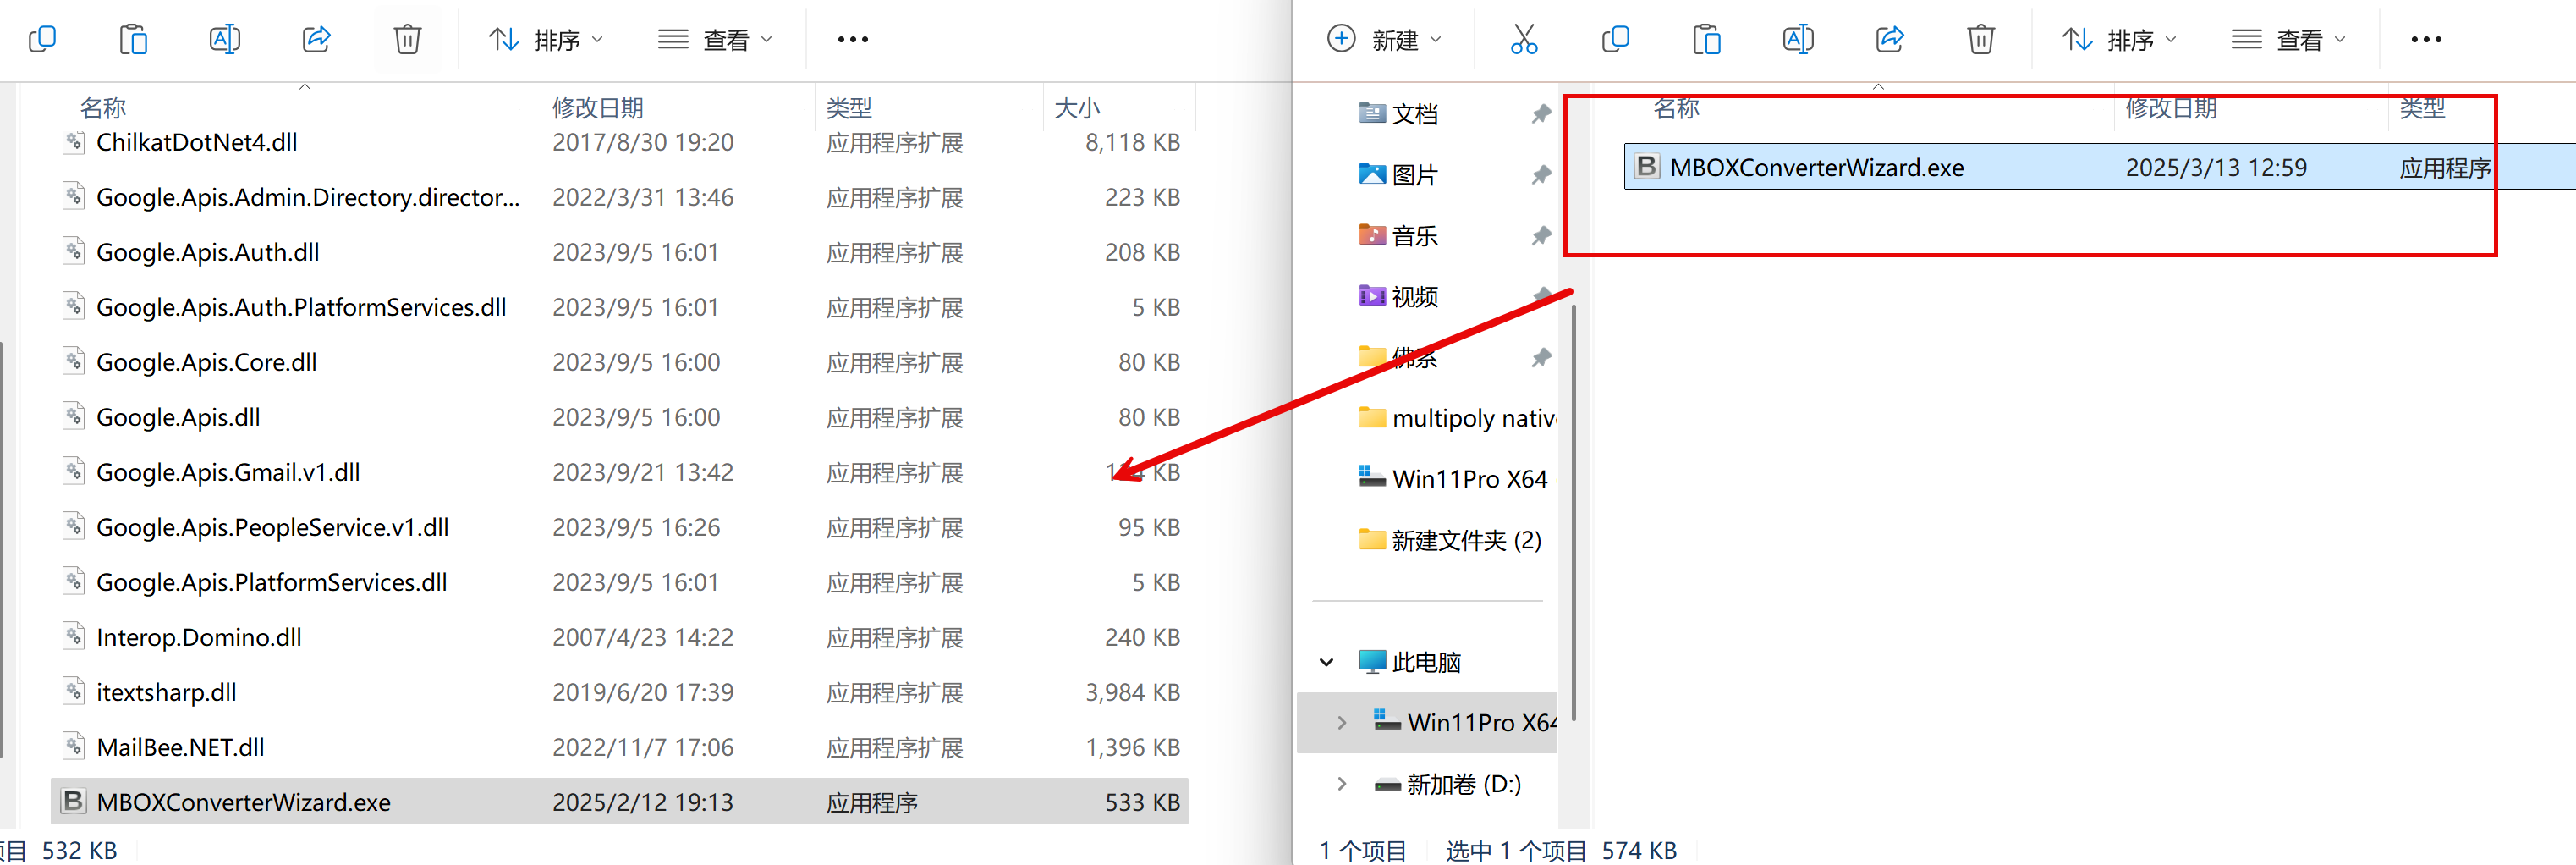This screenshot has height=865, width=2576.
Task: Open 查看 menu in the right window
Action: coord(2288,40)
